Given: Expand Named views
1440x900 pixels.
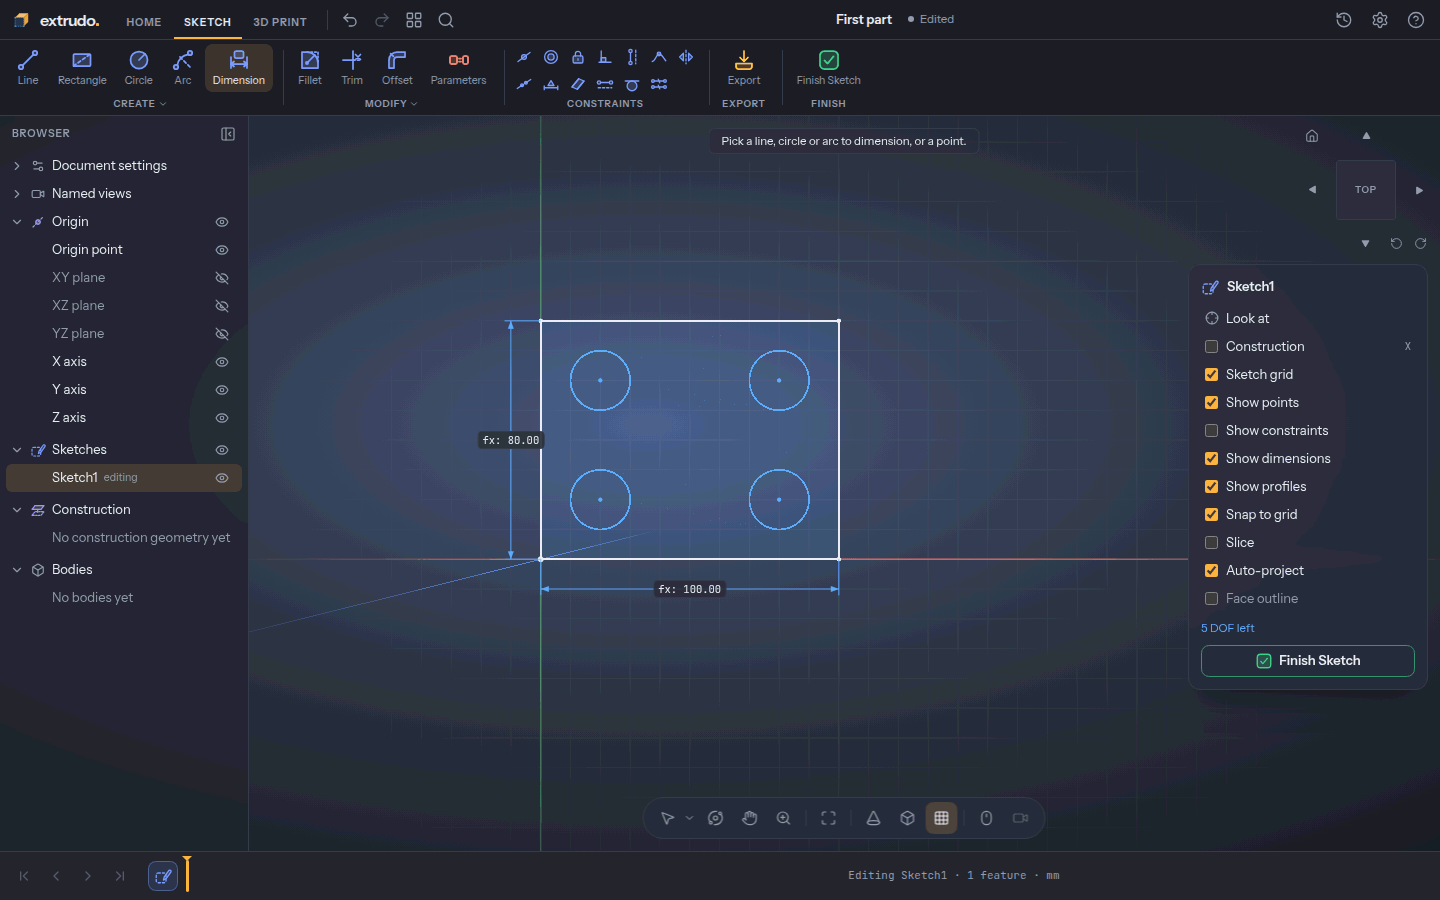Looking at the screenshot, I should (17, 194).
